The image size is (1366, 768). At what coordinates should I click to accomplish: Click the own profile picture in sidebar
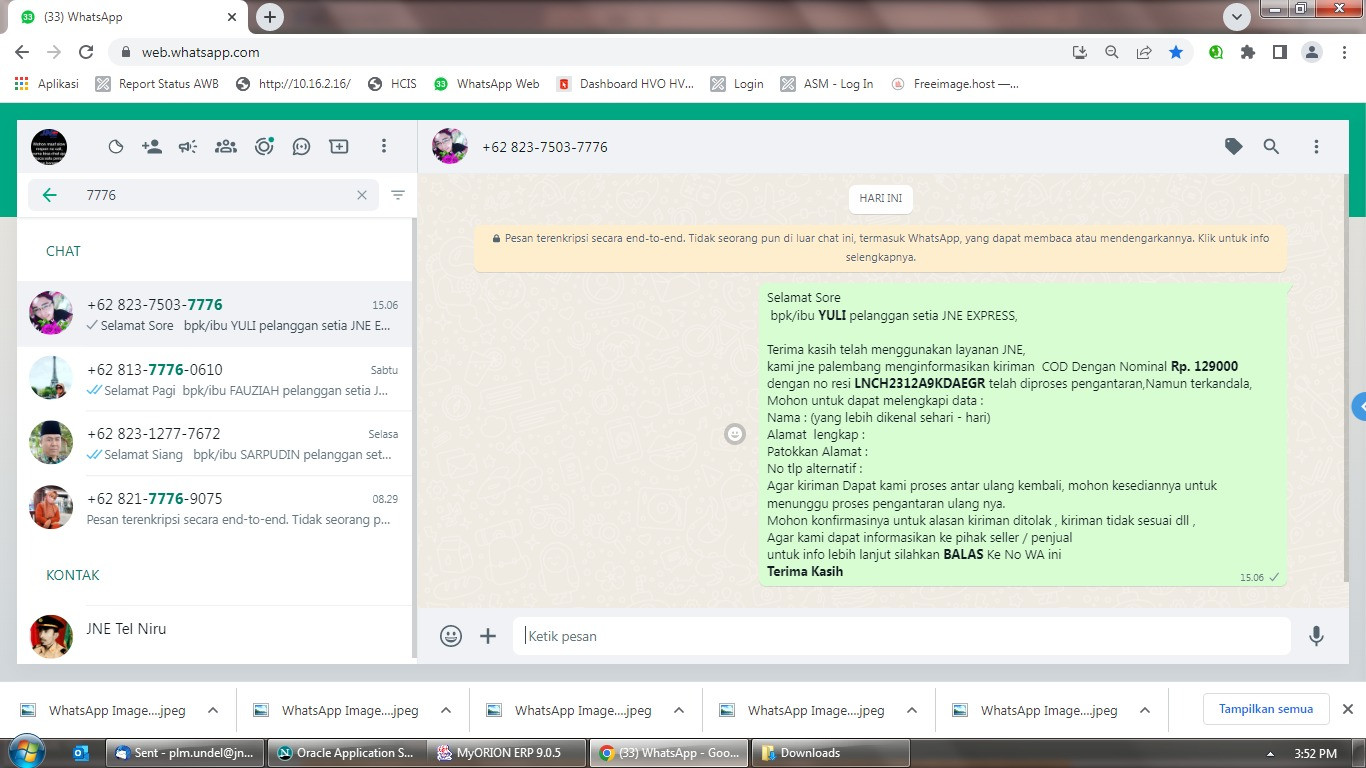coord(49,147)
